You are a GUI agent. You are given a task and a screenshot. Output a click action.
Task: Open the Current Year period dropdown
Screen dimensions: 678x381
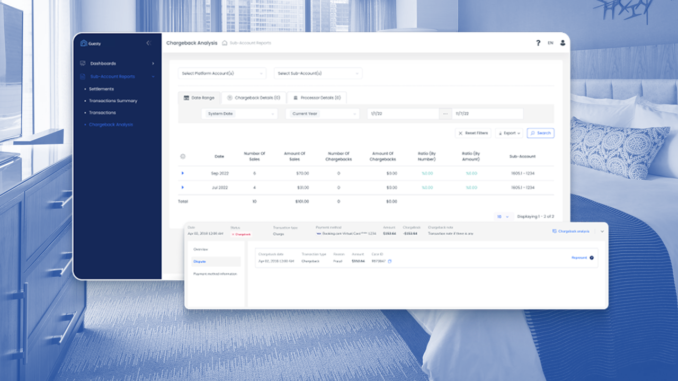click(x=323, y=114)
